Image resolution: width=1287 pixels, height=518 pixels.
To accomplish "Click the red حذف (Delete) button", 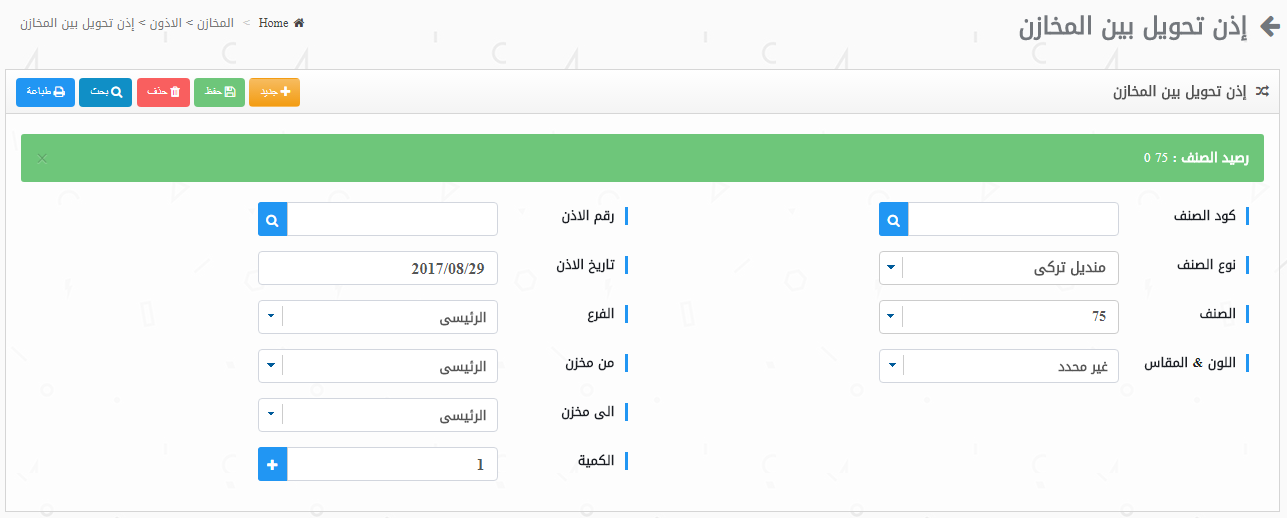I will point(163,92).
